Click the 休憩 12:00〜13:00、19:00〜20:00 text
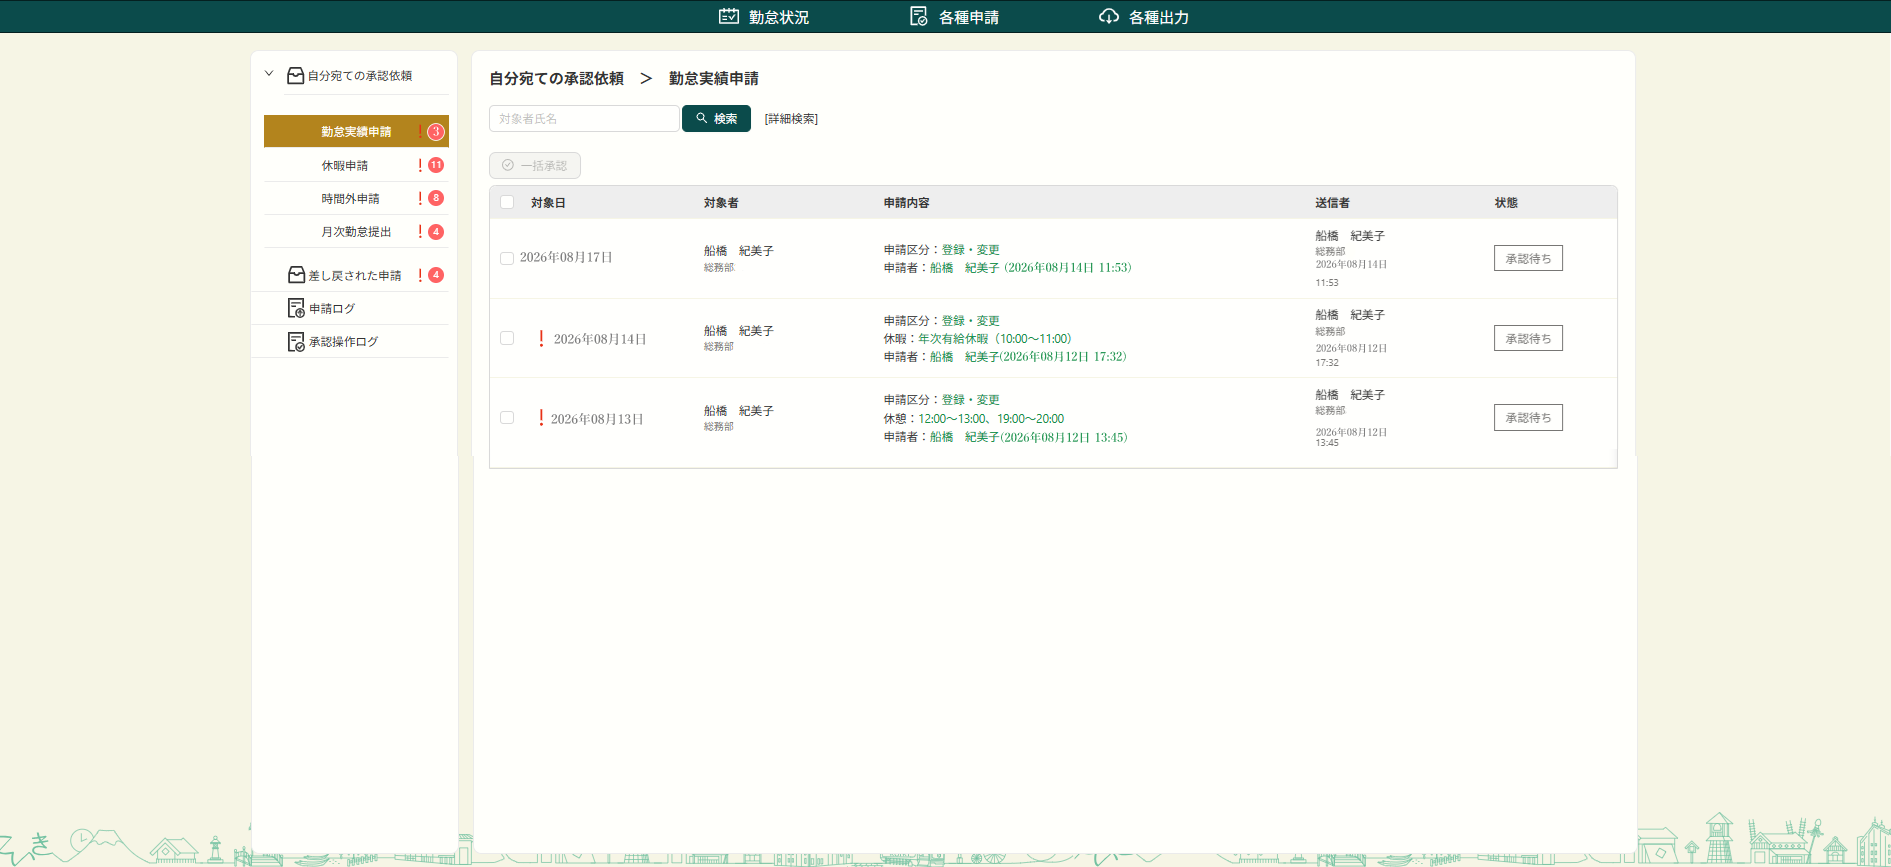Image resolution: width=1891 pixels, height=867 pixels. point(973,419)
